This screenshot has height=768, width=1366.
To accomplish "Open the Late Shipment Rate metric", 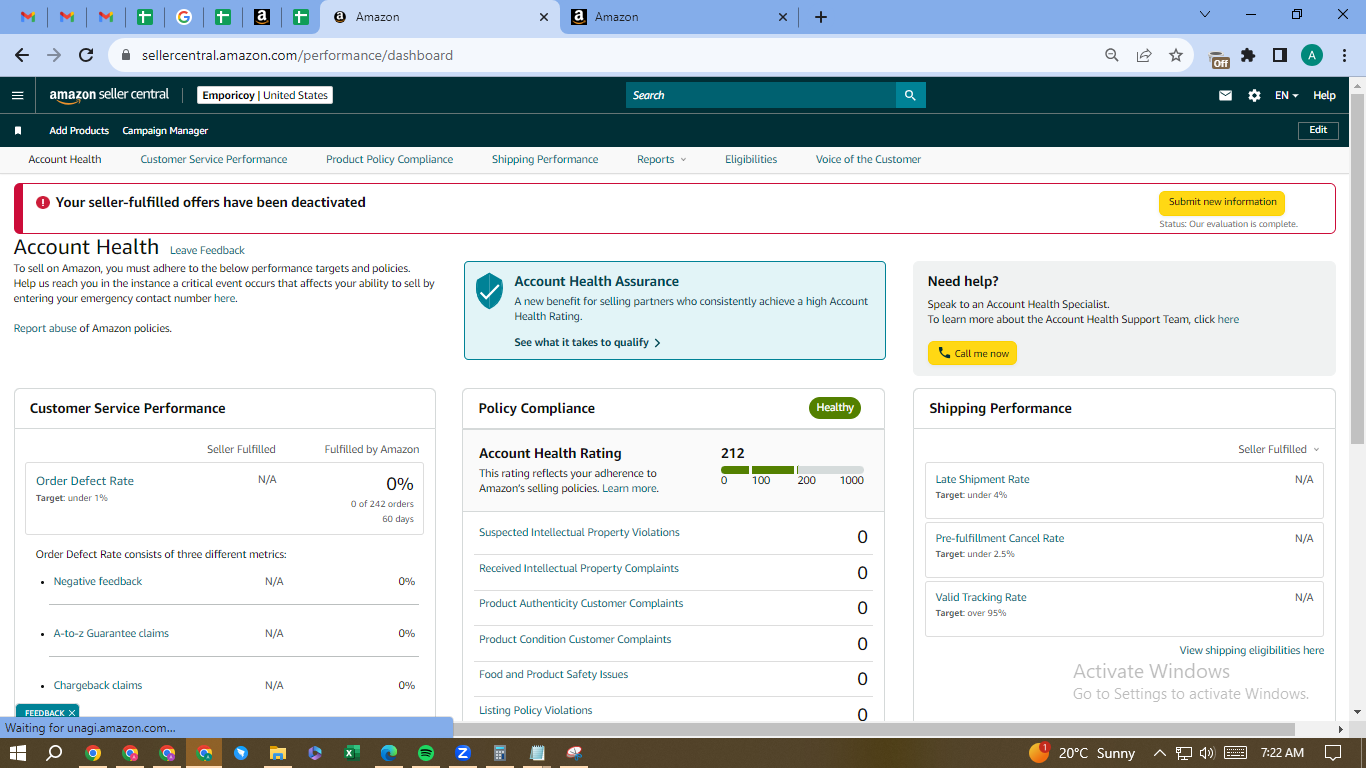I will tap(982, 480).
